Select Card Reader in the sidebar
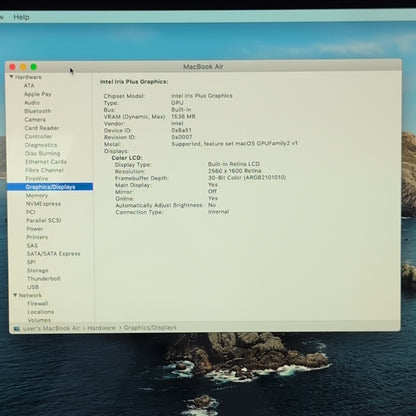The image size is (416, 416). pos(42,128)
